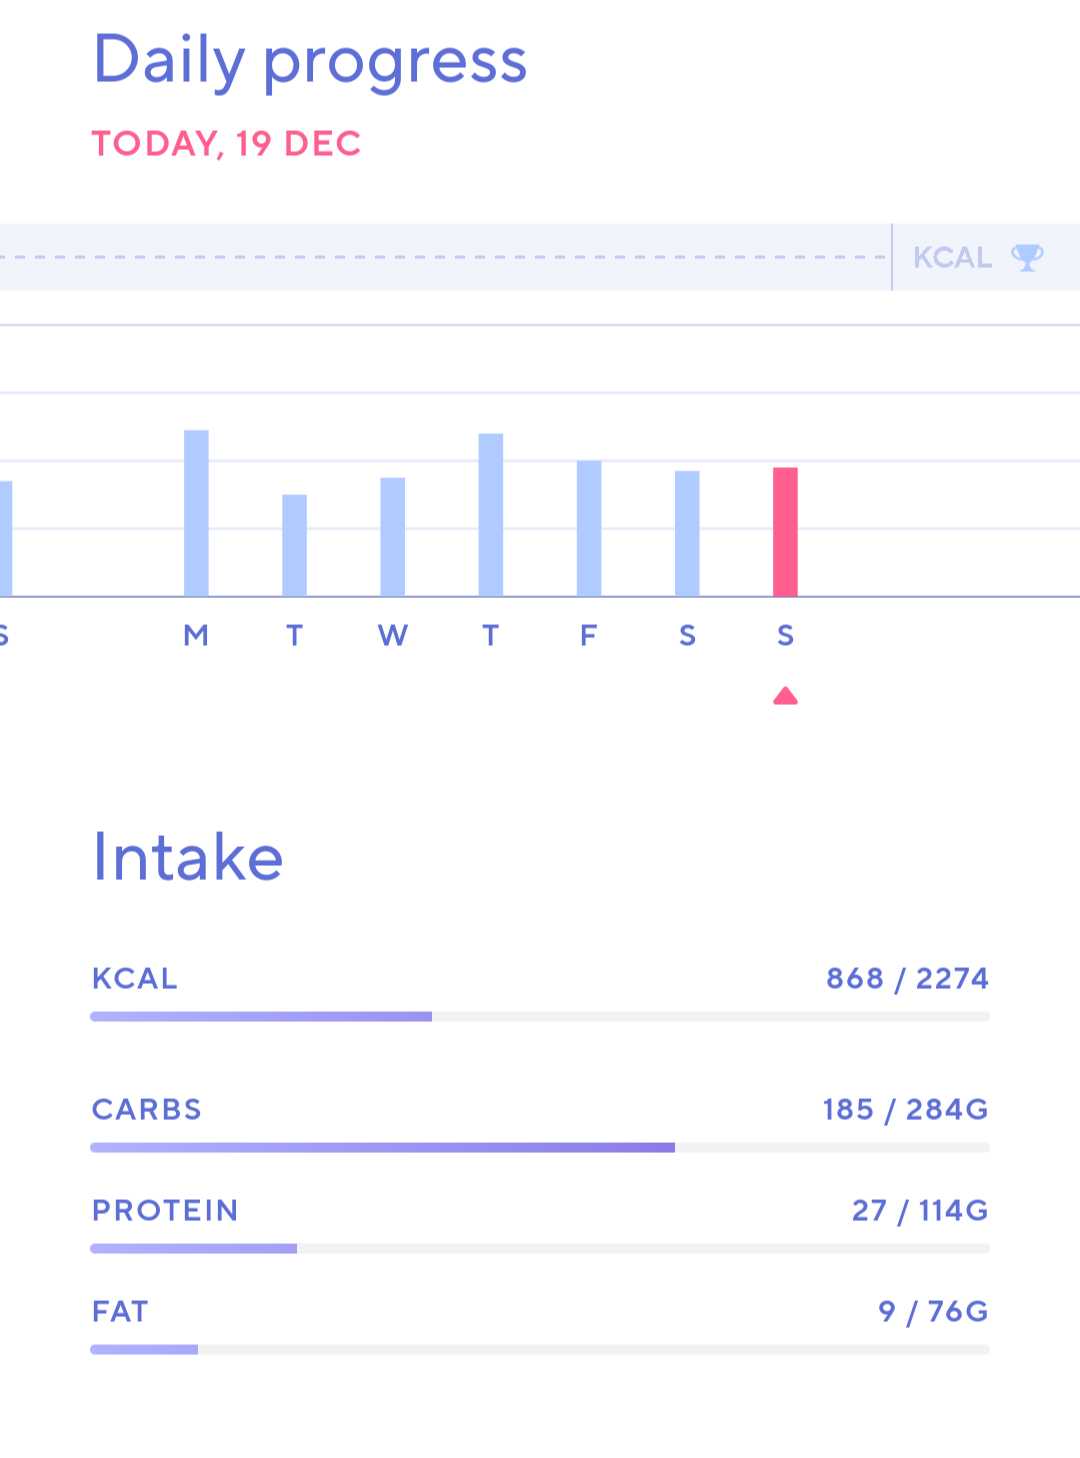Viewport: 1080px width, 1458px height.
Task: Click the KCAL goal label
Action: pyautogui.click(x=952, y=258)
